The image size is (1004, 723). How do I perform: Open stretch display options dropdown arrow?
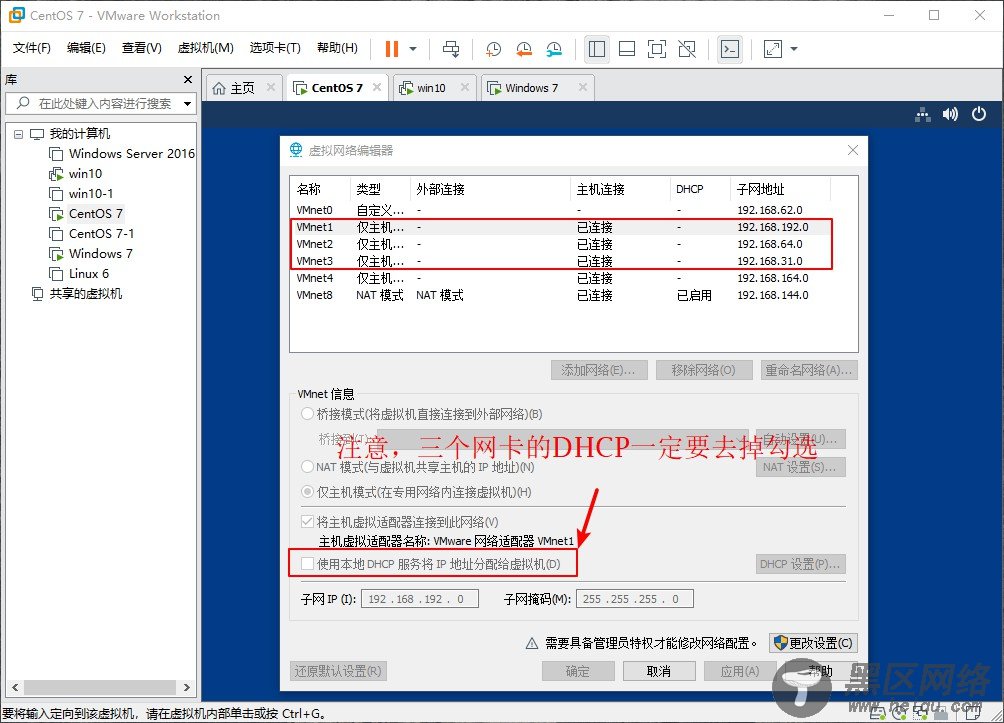[x=794, y=49]
